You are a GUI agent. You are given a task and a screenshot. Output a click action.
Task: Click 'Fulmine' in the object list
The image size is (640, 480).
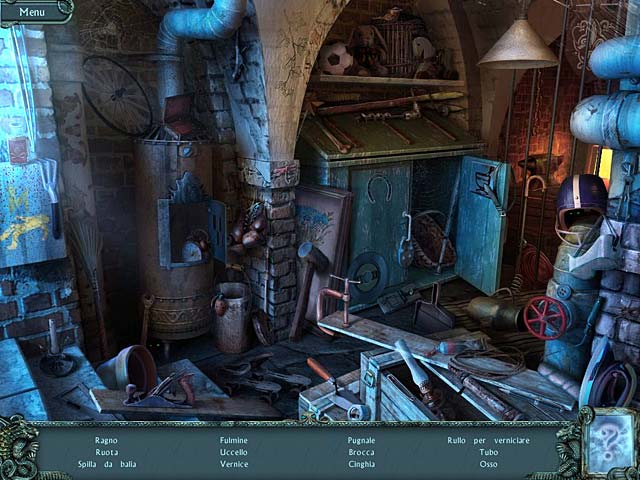[234, 440]
